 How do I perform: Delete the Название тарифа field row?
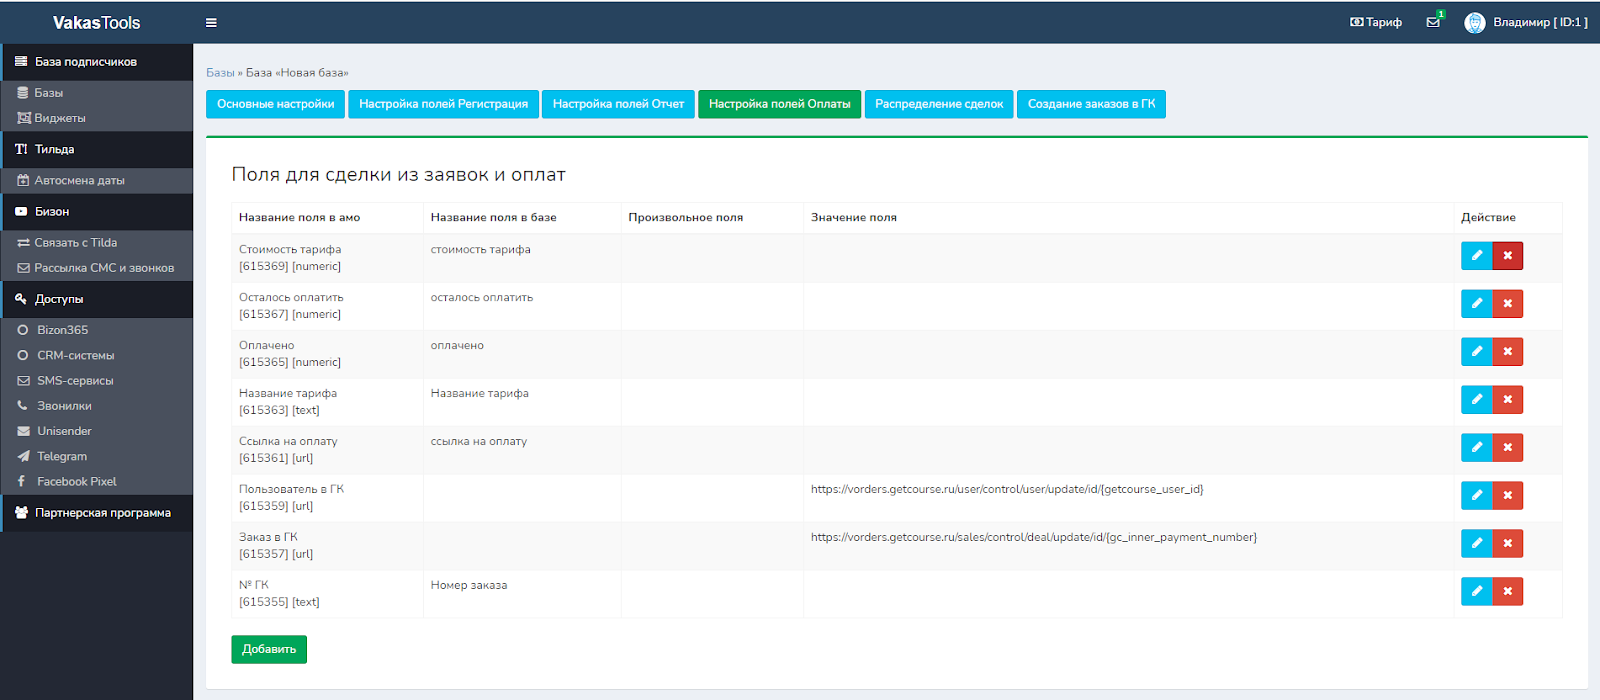click(1507, 400)
